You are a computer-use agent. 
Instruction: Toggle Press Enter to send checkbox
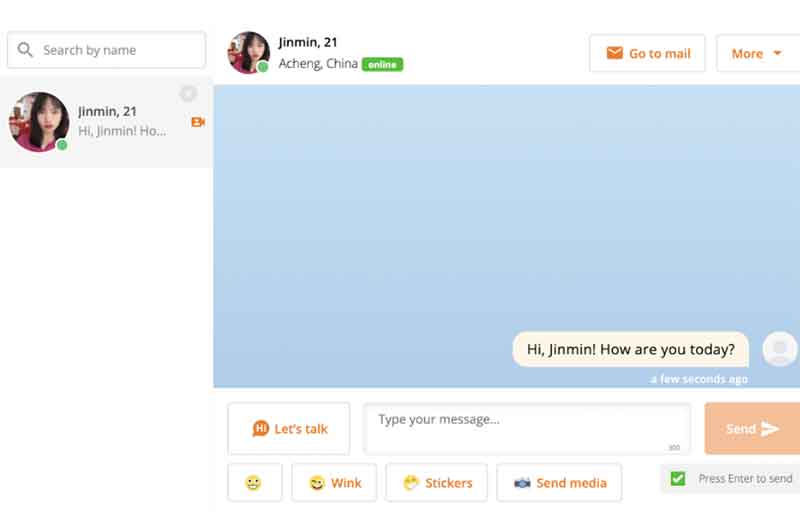678,479
